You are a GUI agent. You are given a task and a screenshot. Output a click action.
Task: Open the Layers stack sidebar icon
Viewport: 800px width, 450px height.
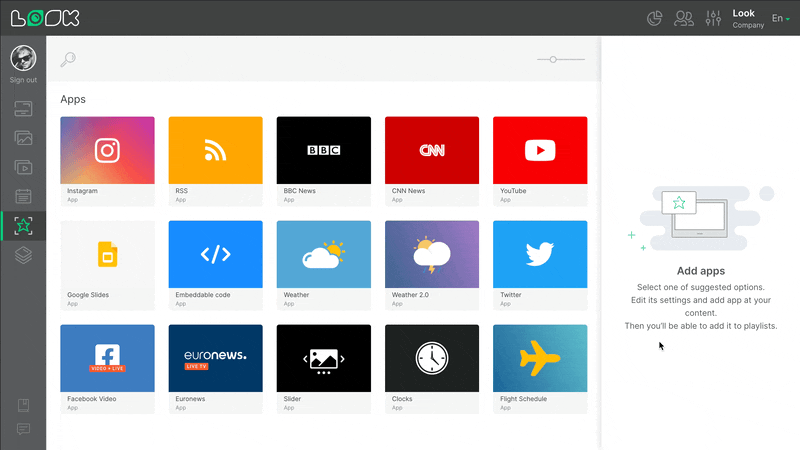(23, 255)
